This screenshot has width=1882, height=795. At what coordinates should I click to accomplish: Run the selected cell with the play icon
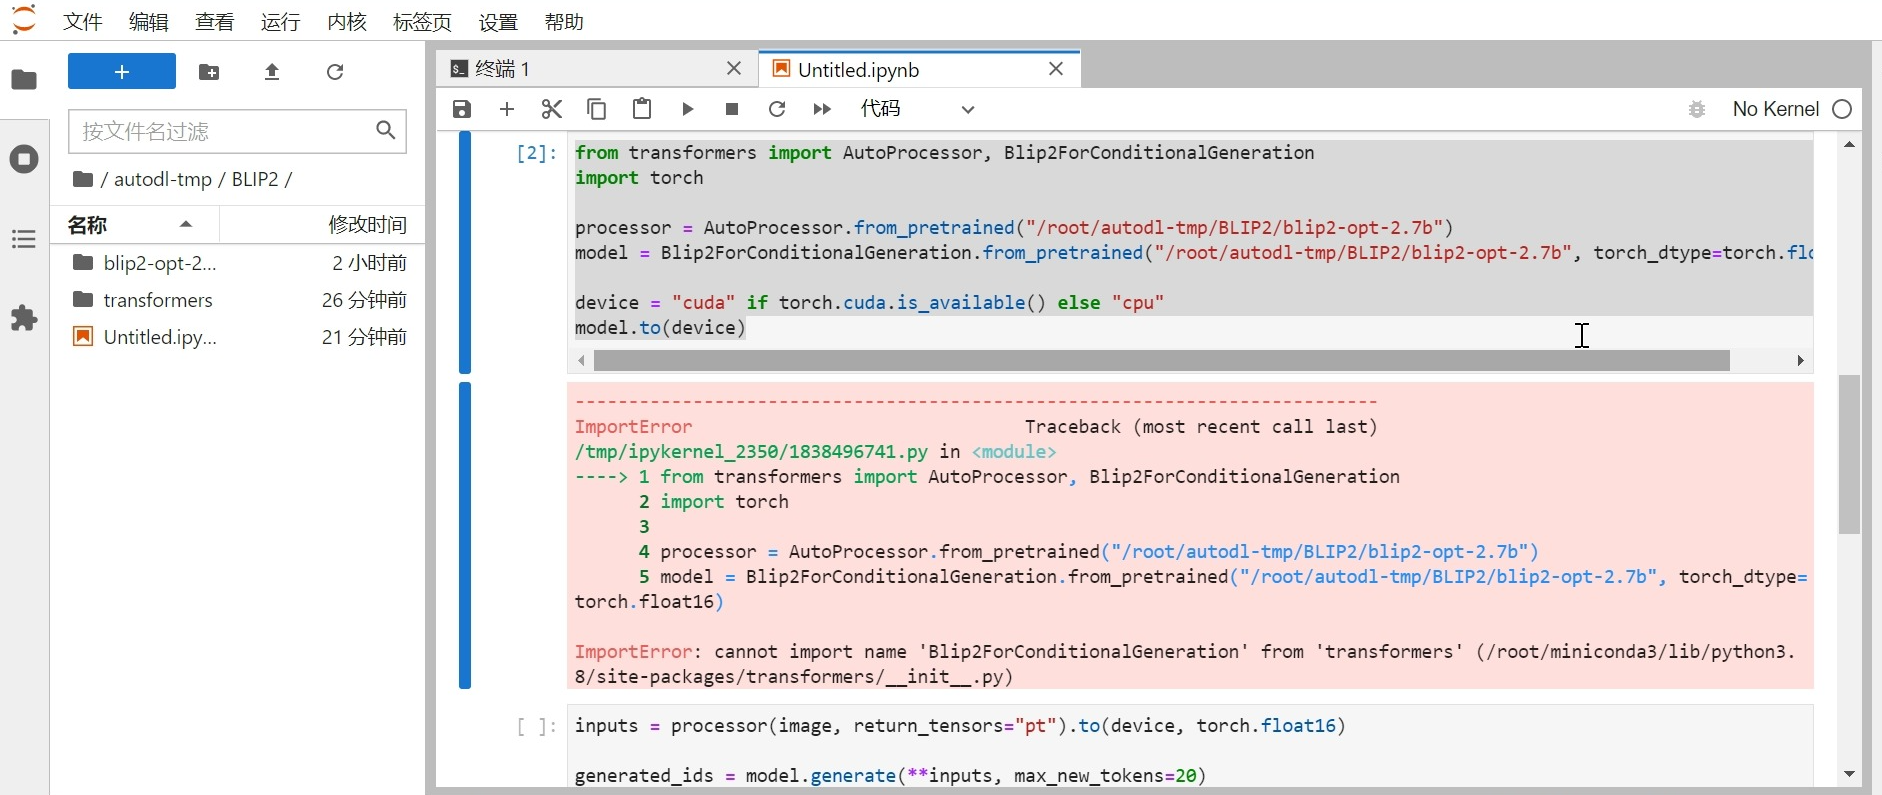[x=688, y=109]
